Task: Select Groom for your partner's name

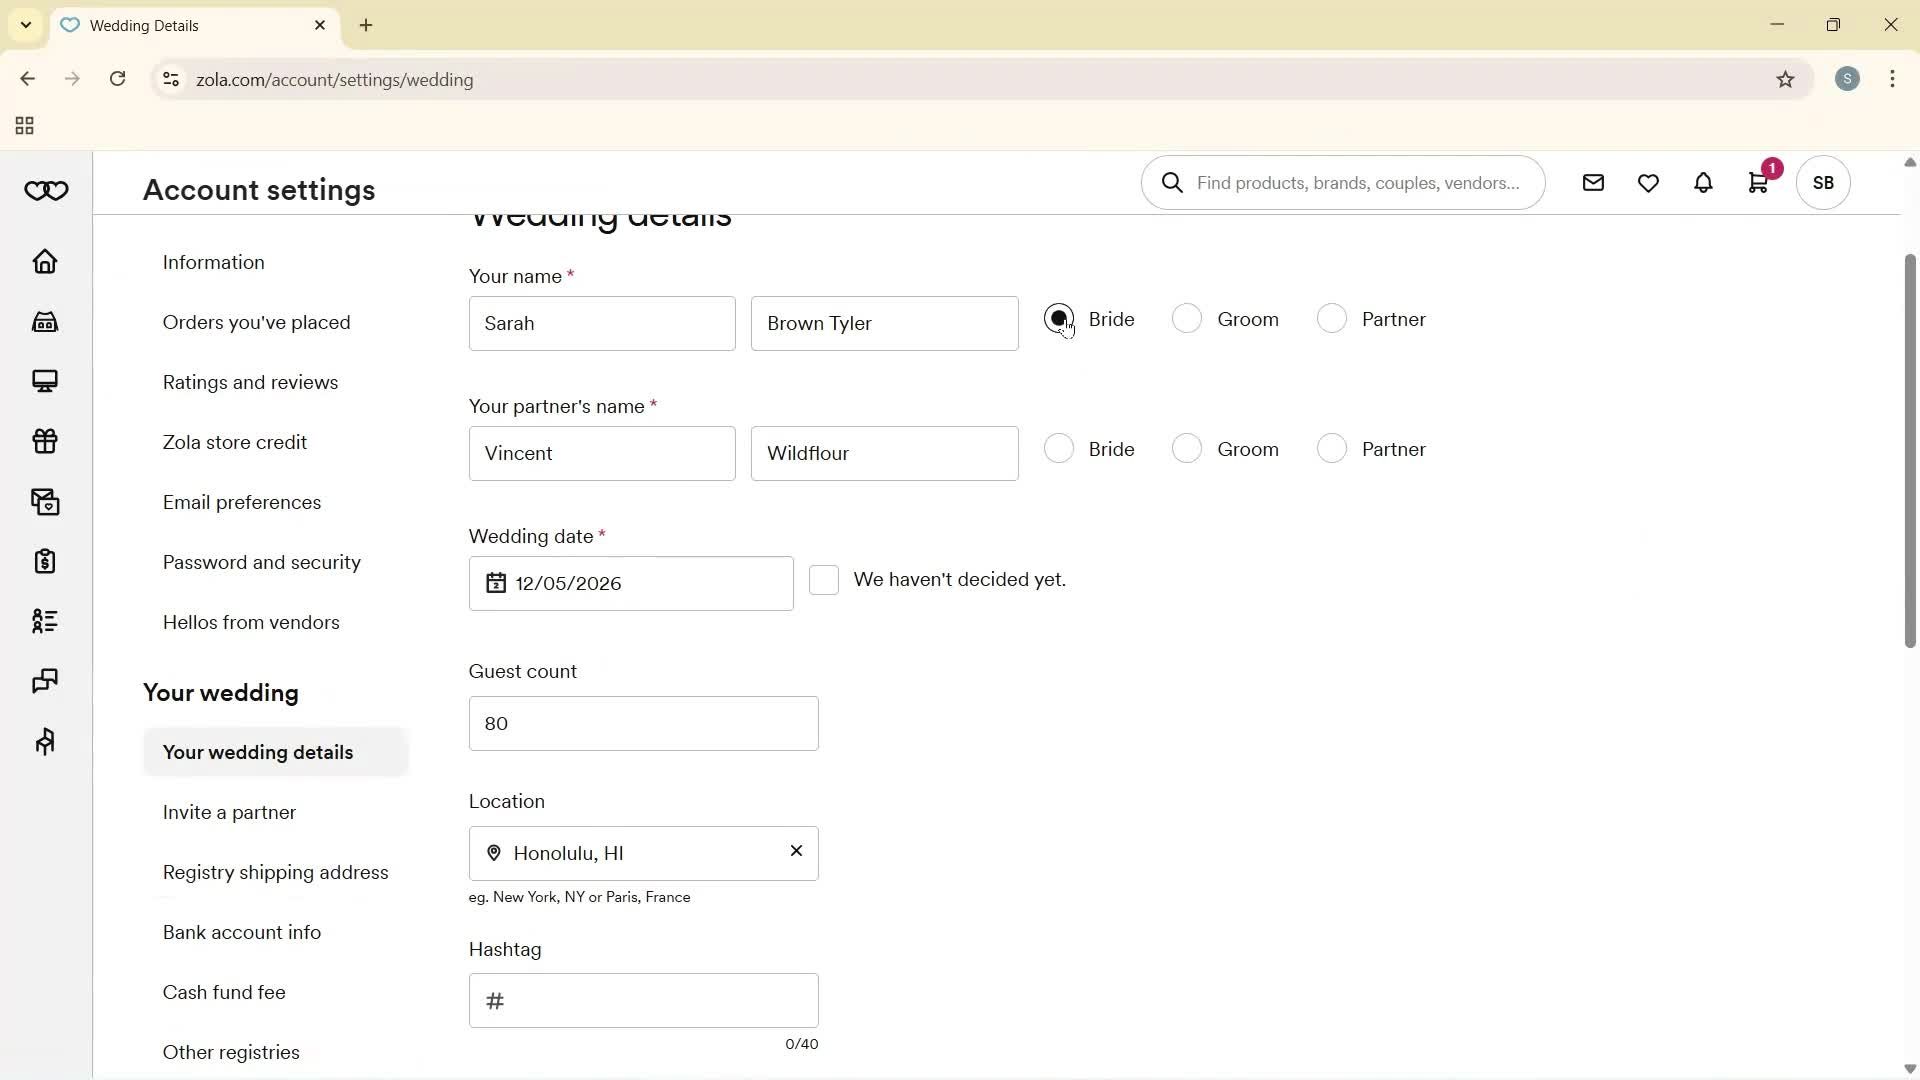Action: point(1187,449)
